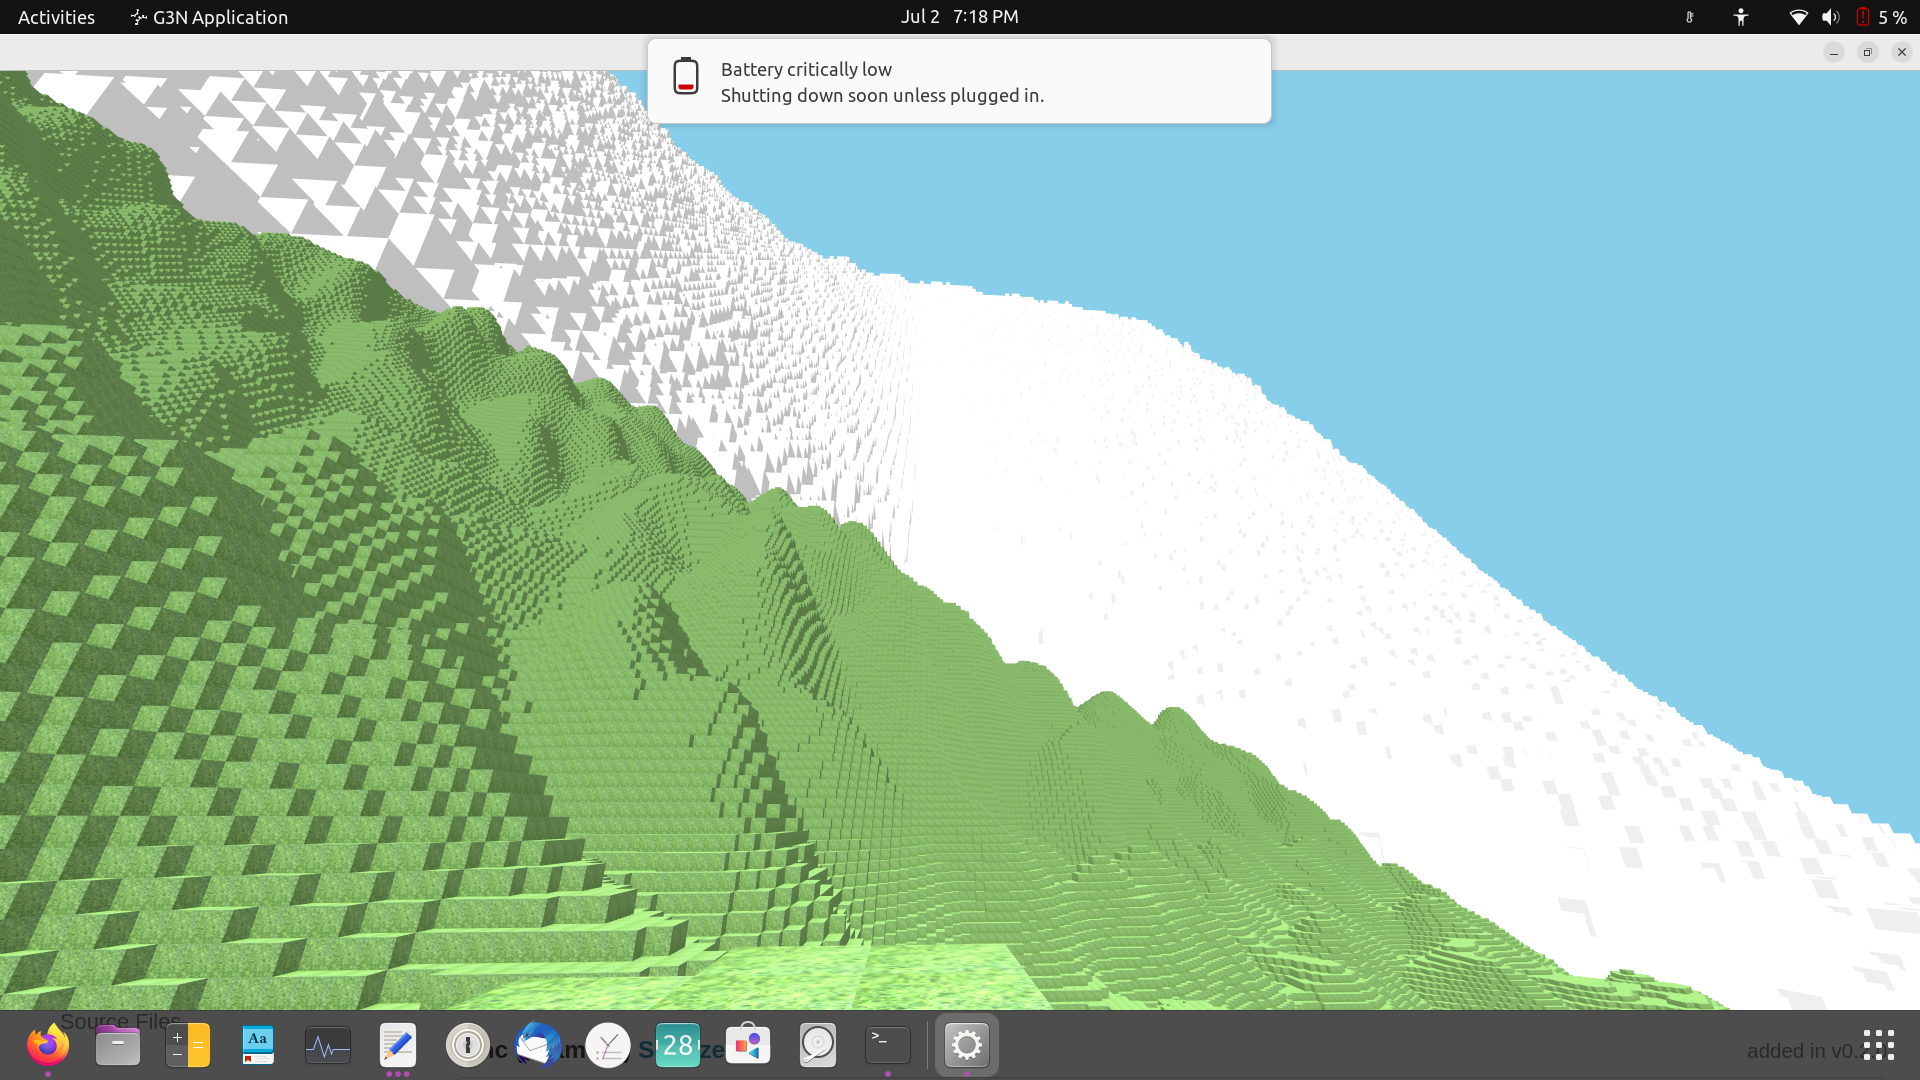Image resolution: width=1920 pixels, height=1080 pixels.
Task: Click the gear icon in dock
Action: 966,1046
